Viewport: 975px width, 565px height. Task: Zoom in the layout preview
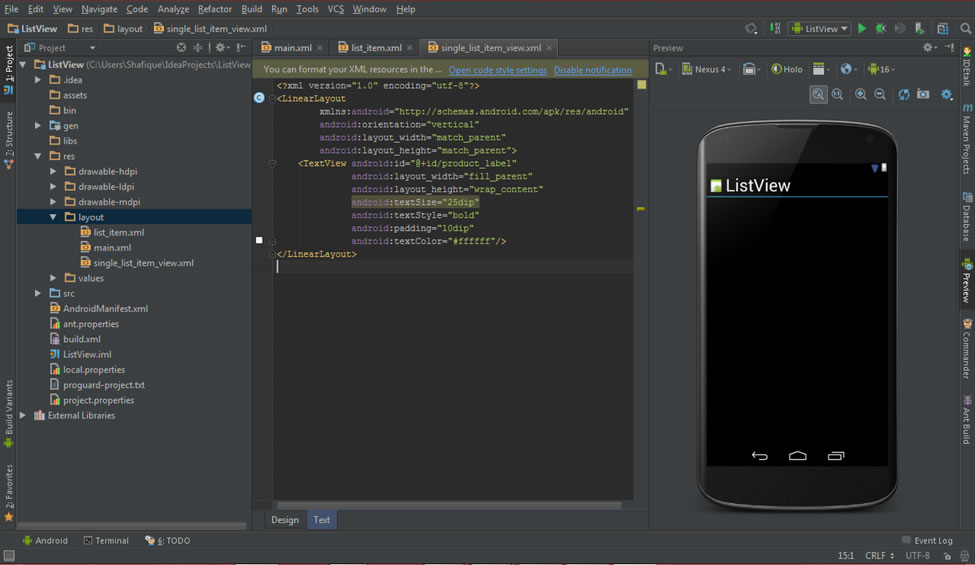(x=861, y=94)
